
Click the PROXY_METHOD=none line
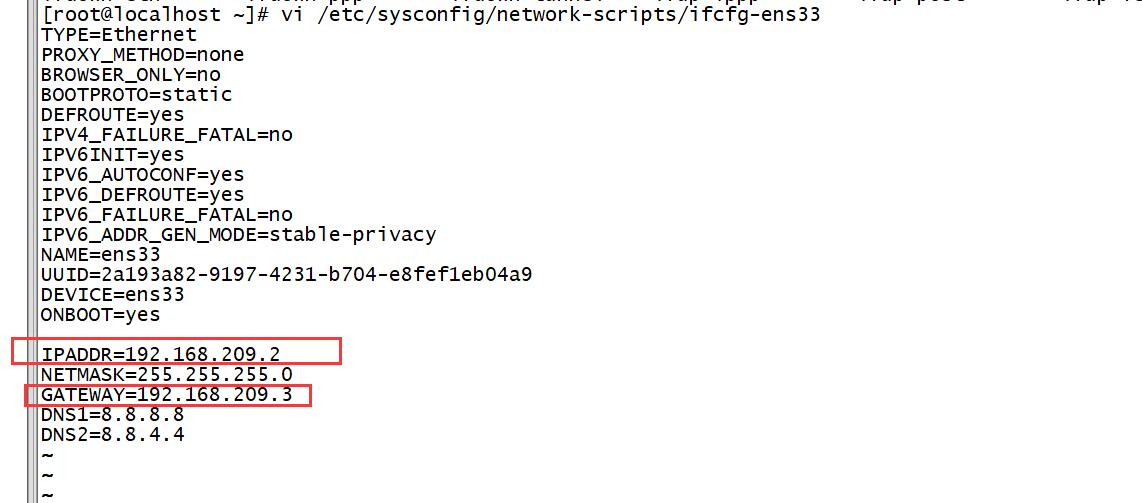click(143, 55)
